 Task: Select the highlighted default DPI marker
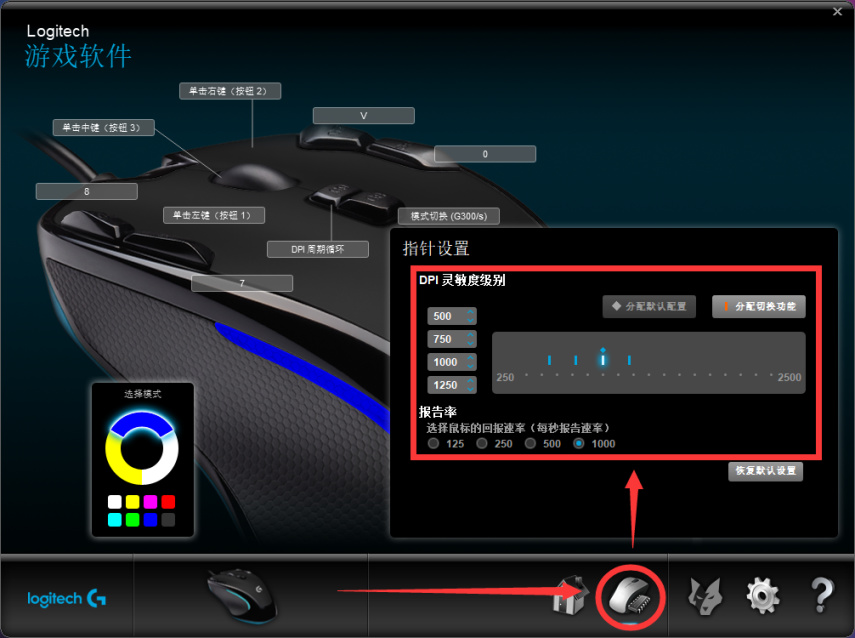tap(603, 359)
